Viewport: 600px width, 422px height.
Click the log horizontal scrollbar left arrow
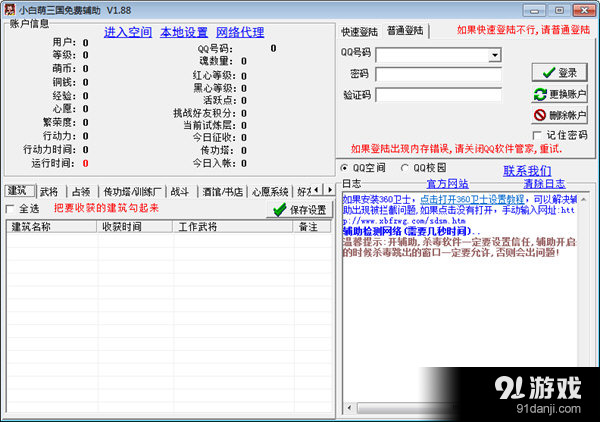point(349,408)
